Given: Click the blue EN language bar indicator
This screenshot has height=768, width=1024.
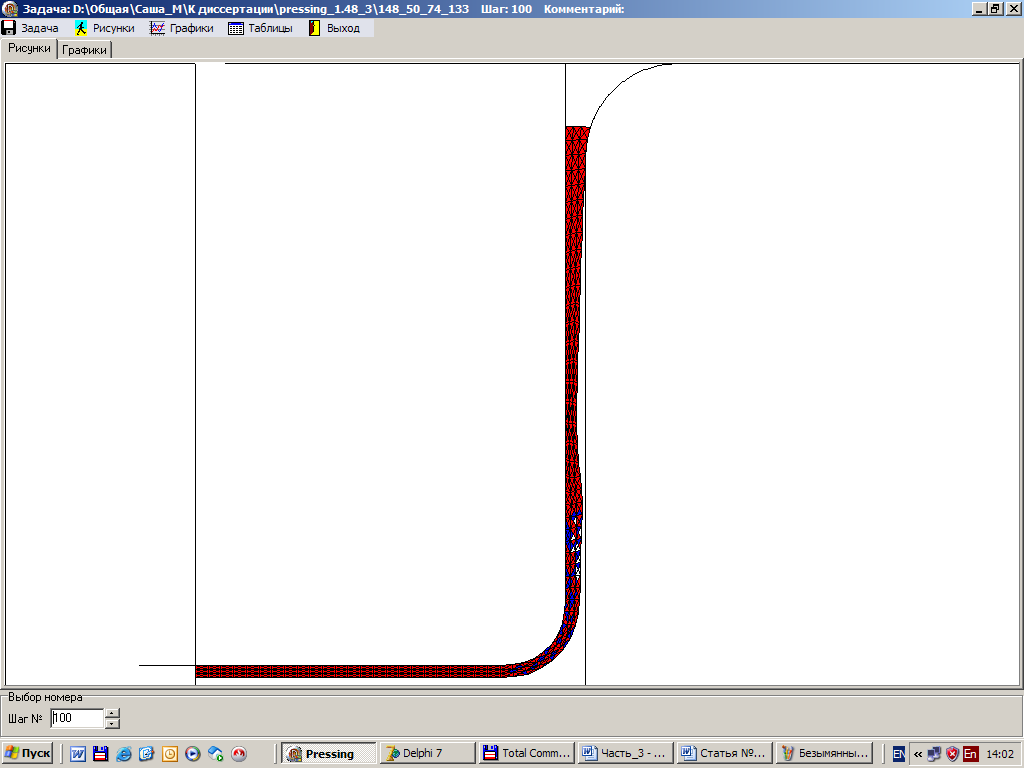Looking at the screenshot, I should 899,754.
